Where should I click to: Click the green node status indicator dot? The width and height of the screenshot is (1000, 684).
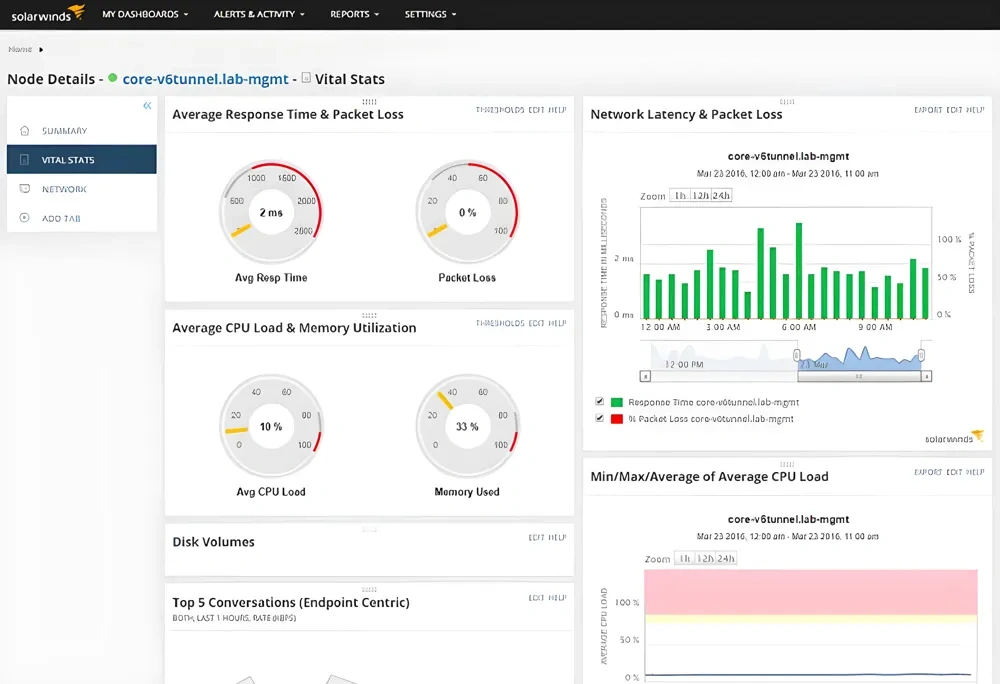pos(113,78)
